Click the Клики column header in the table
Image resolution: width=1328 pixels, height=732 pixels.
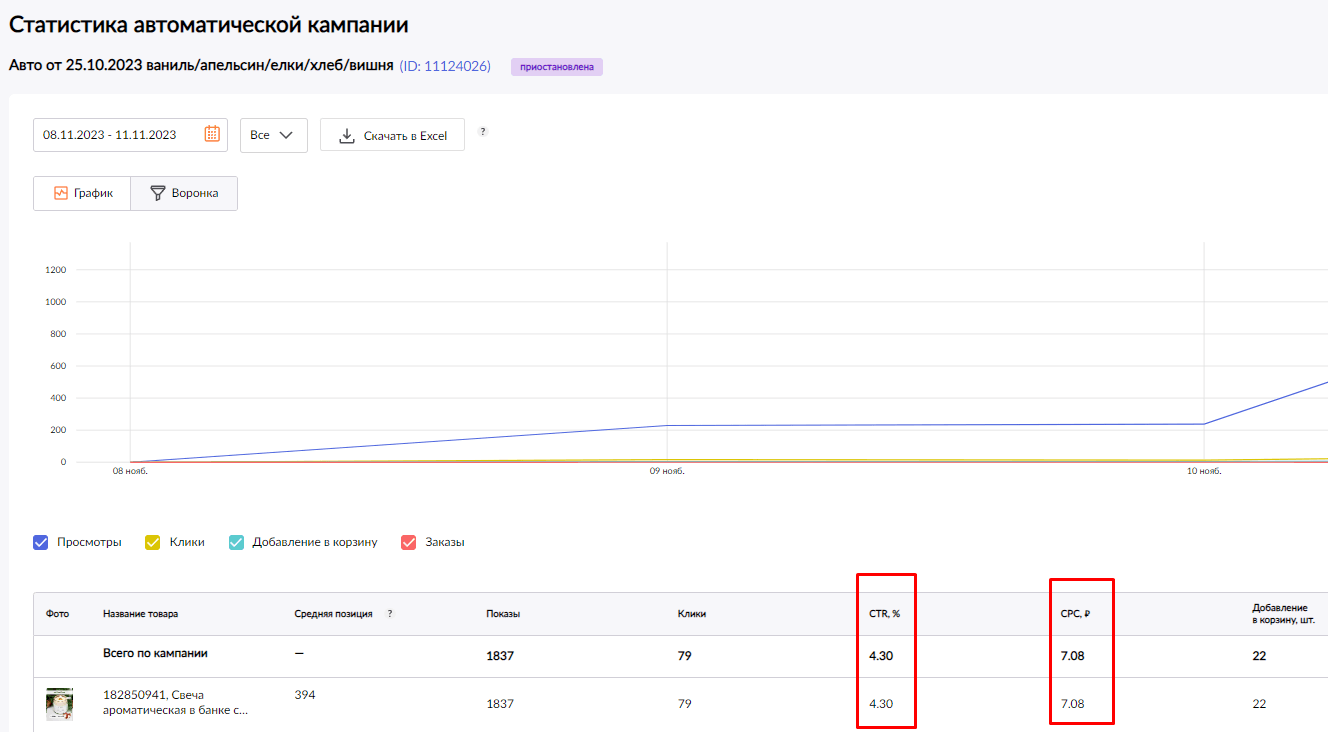click(x=692, y=614)
